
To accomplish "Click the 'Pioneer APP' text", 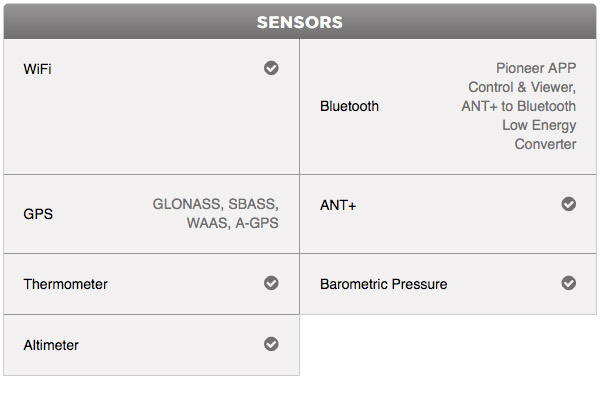I will 536,68.
